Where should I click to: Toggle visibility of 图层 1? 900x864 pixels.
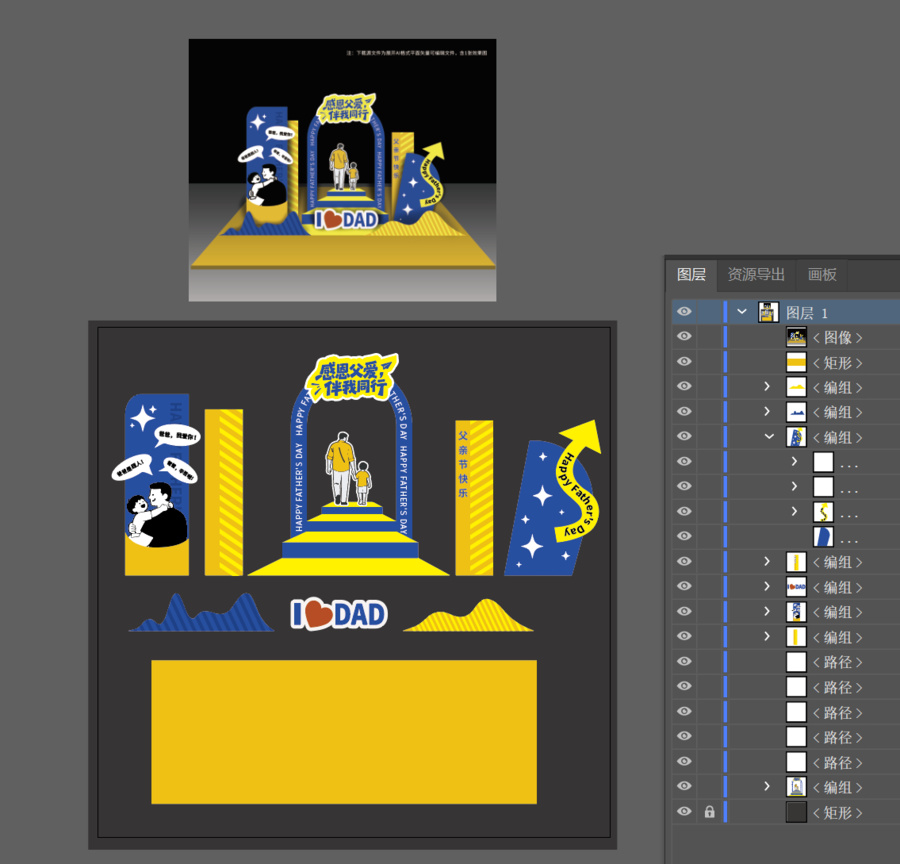684,312
